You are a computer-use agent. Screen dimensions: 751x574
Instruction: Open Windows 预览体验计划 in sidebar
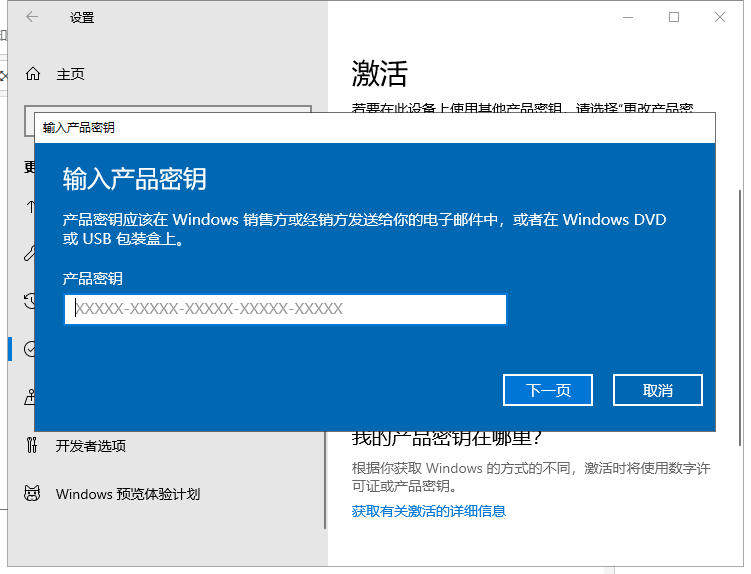click(127, 494)
